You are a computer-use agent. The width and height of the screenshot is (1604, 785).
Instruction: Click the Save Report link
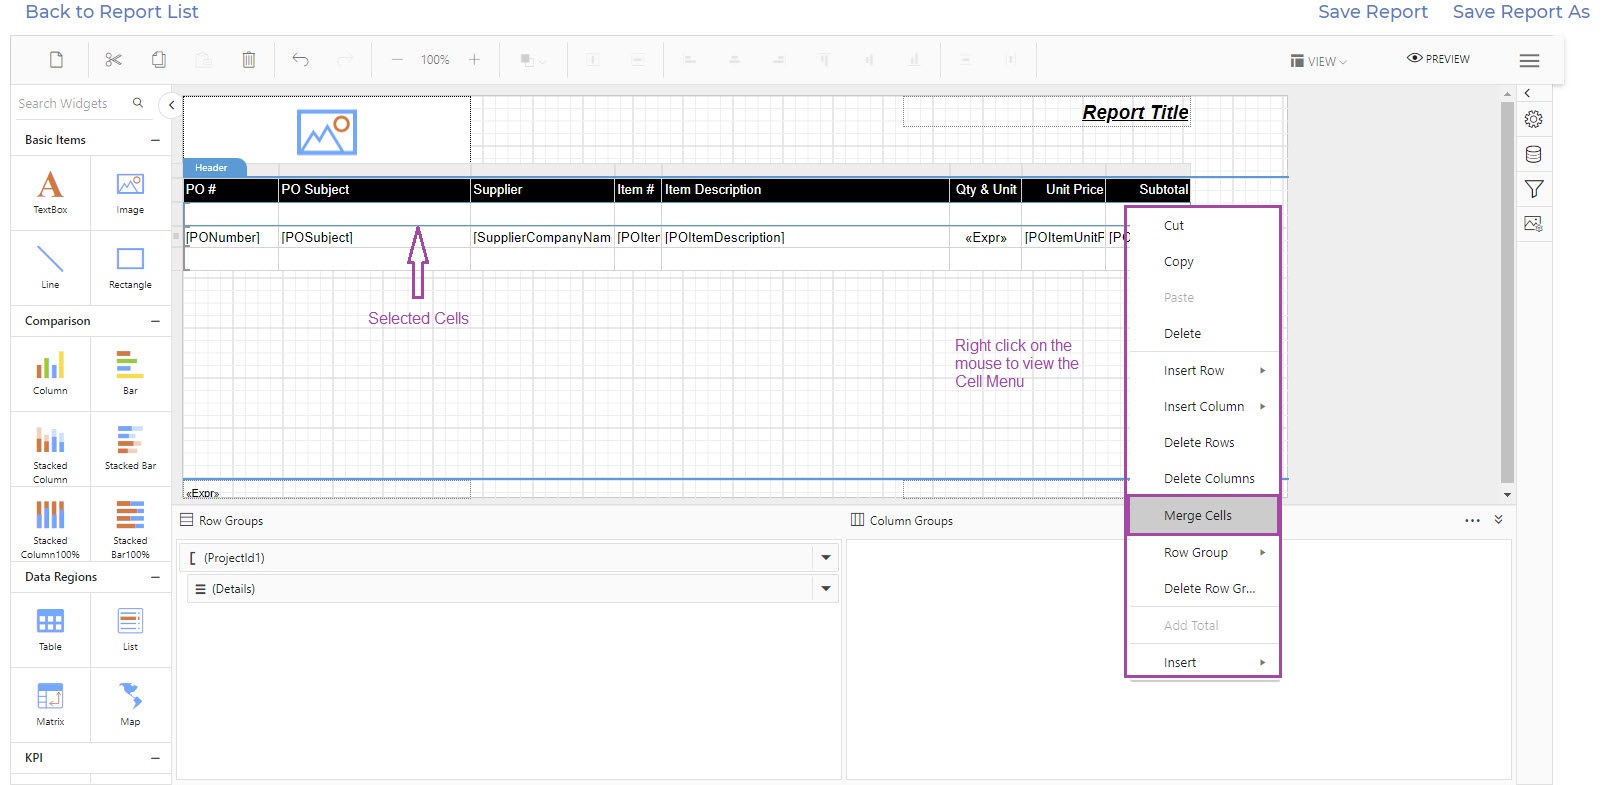1372,12
